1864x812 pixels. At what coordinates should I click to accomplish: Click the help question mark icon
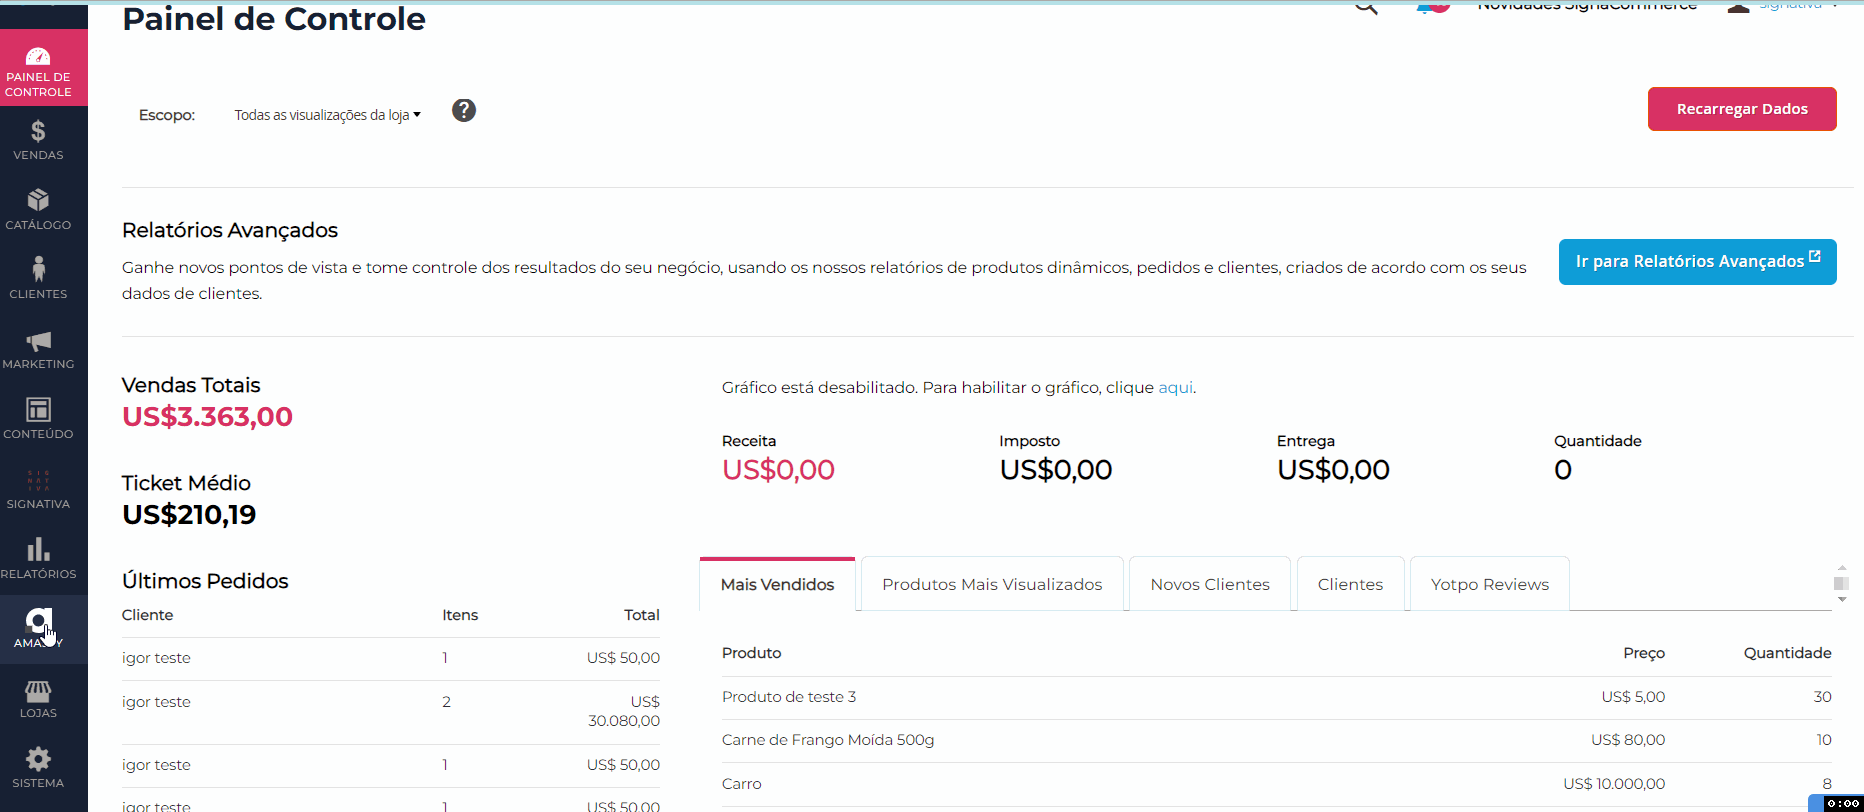coord(464,111)
